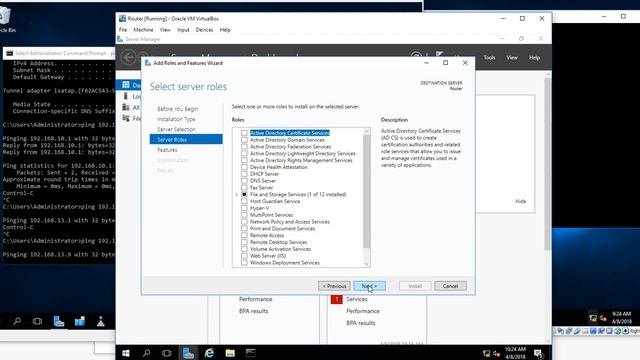Click network tray icon in right background VM
The width and height of the screenshot is (640, 360).
pyautogui.click(x=593, y=318)
